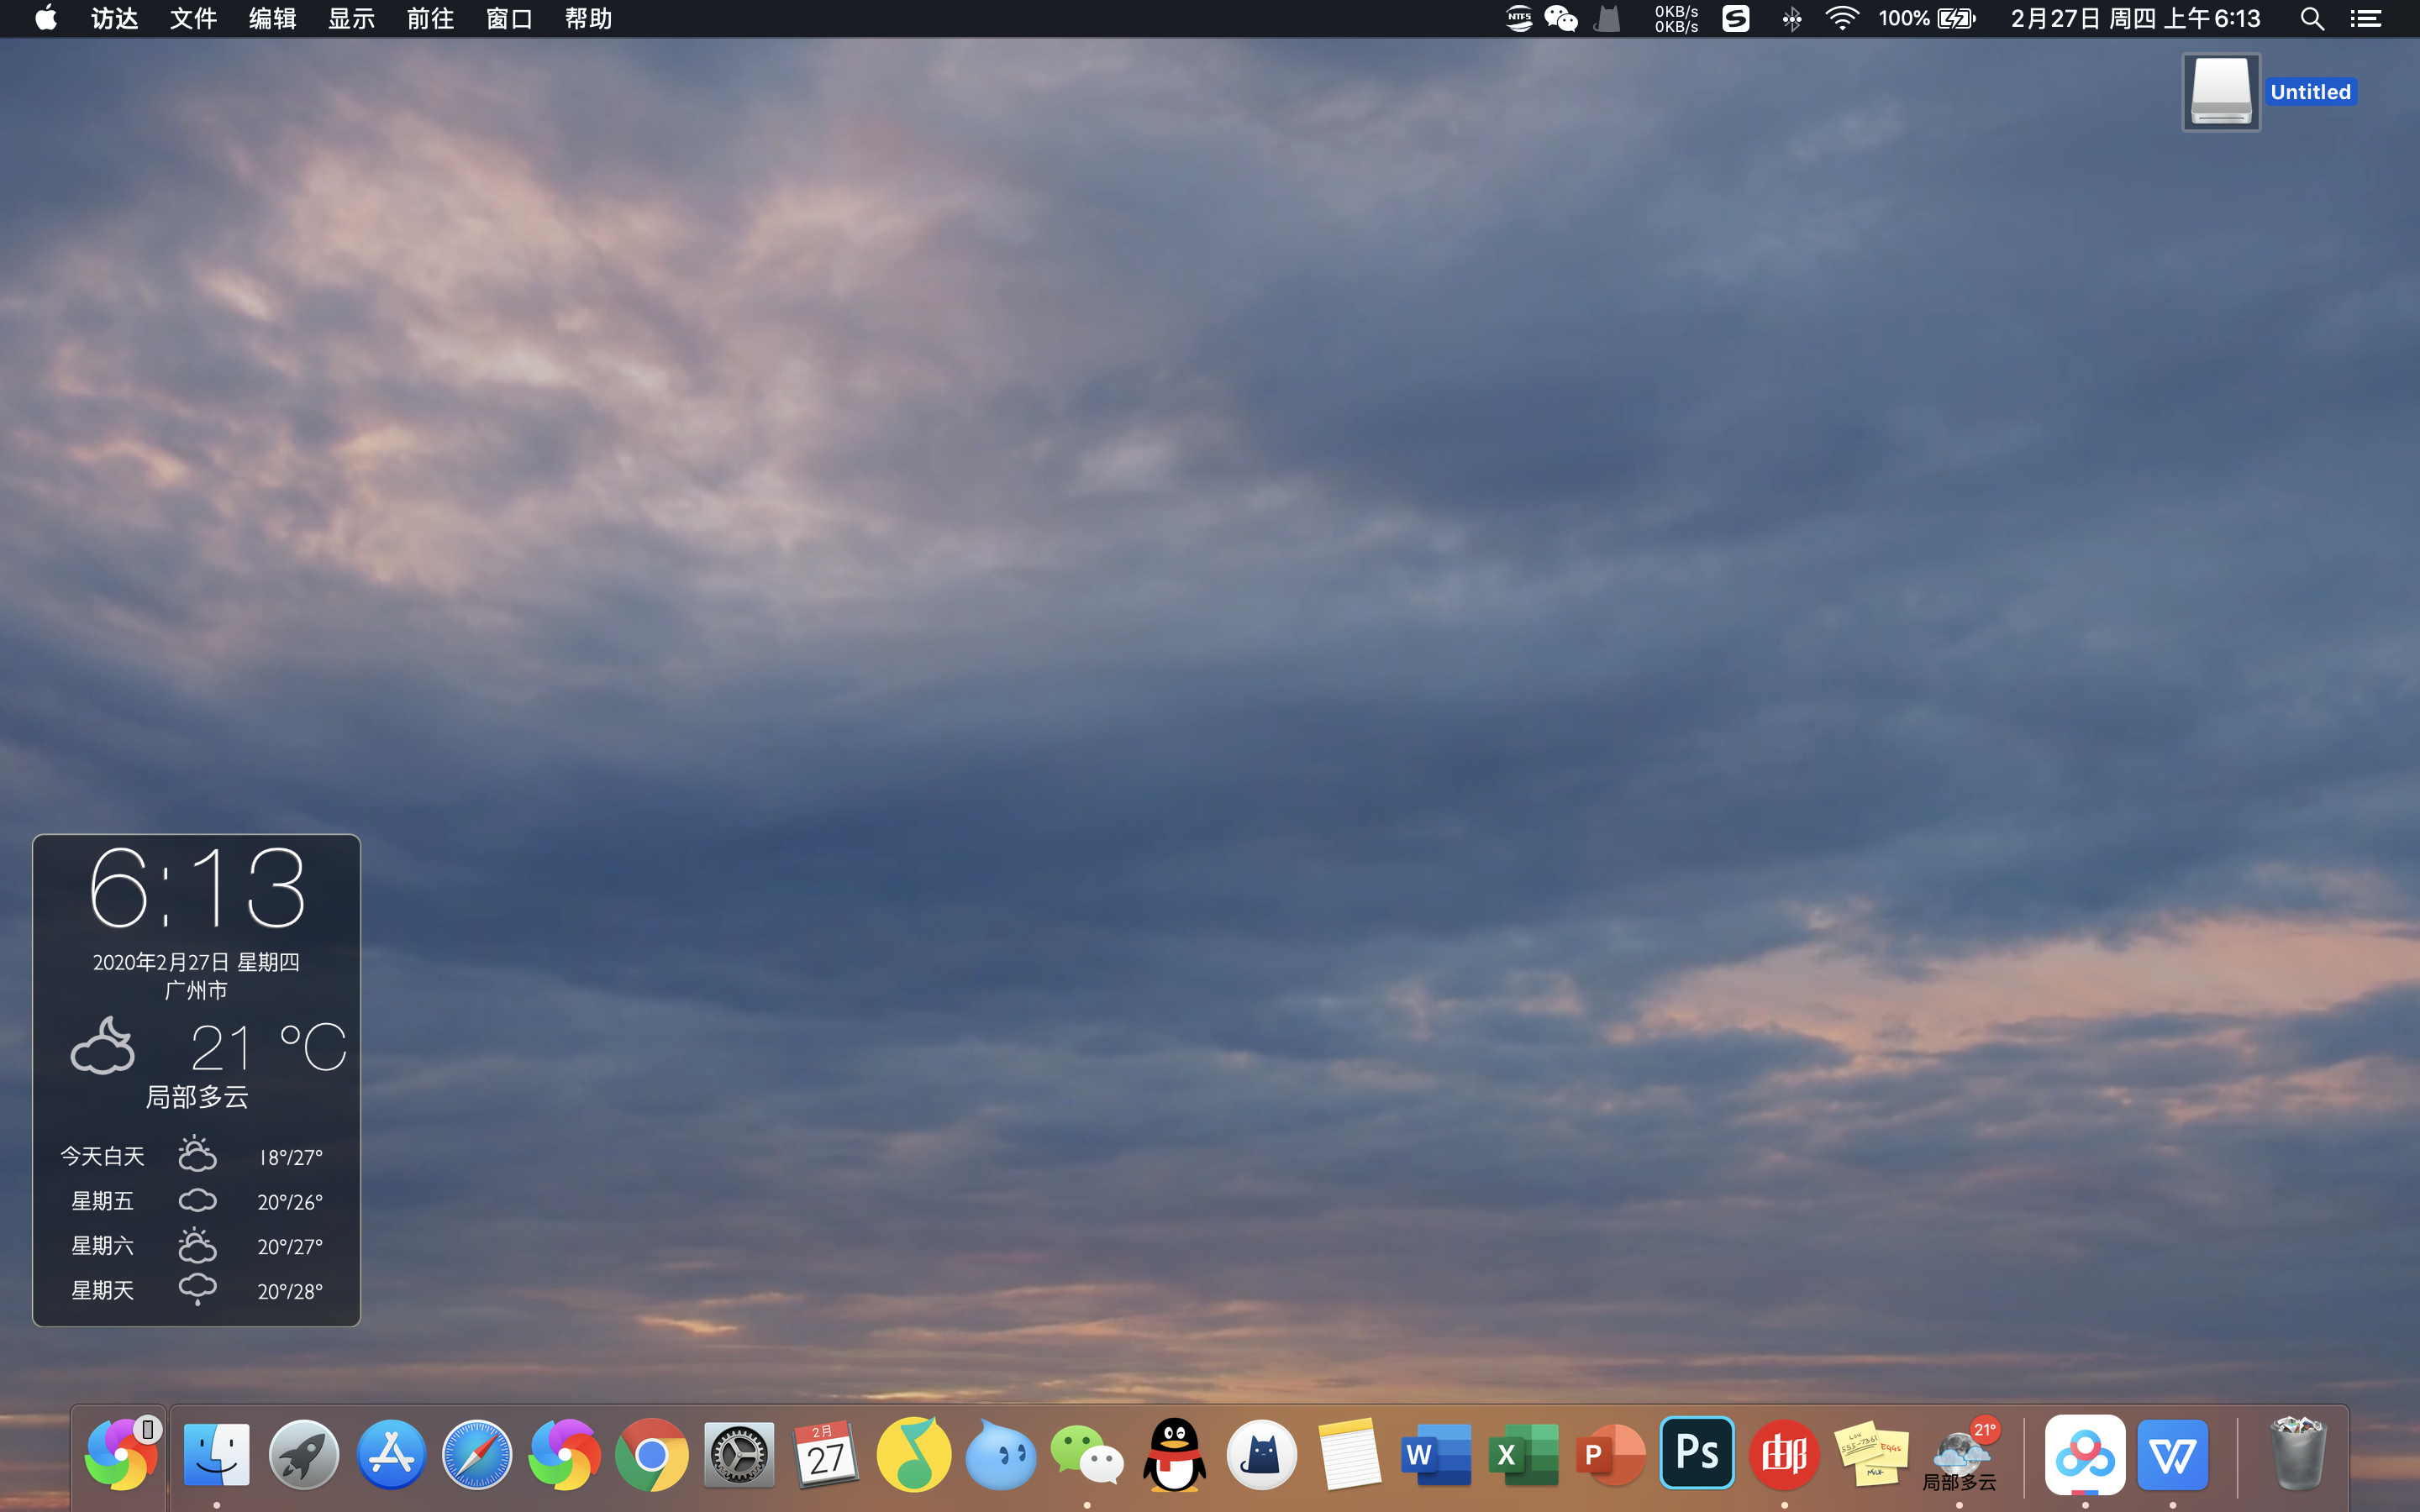Select the Untitled drive on desktop

2220,92
